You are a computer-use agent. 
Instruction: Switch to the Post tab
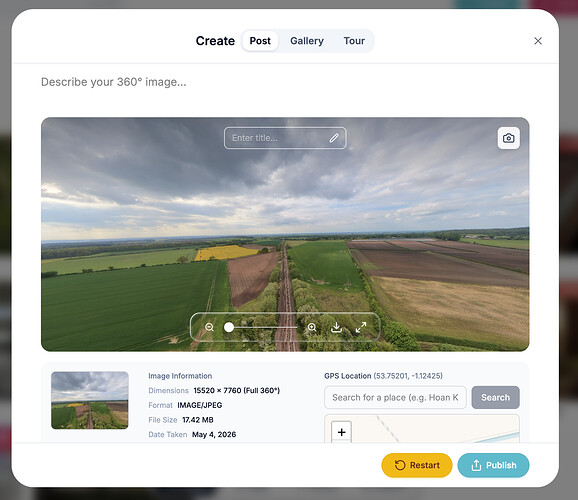coord(260,41)
